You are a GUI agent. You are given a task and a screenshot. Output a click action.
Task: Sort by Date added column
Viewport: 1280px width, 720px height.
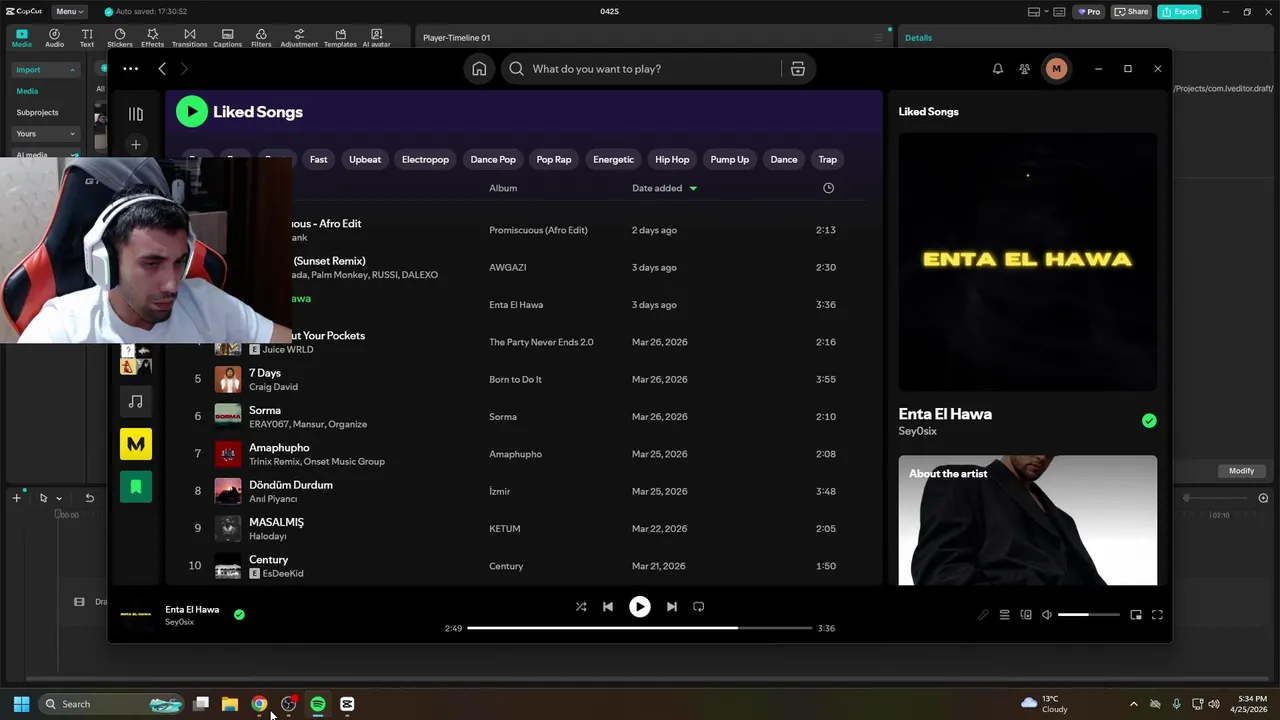664,188
